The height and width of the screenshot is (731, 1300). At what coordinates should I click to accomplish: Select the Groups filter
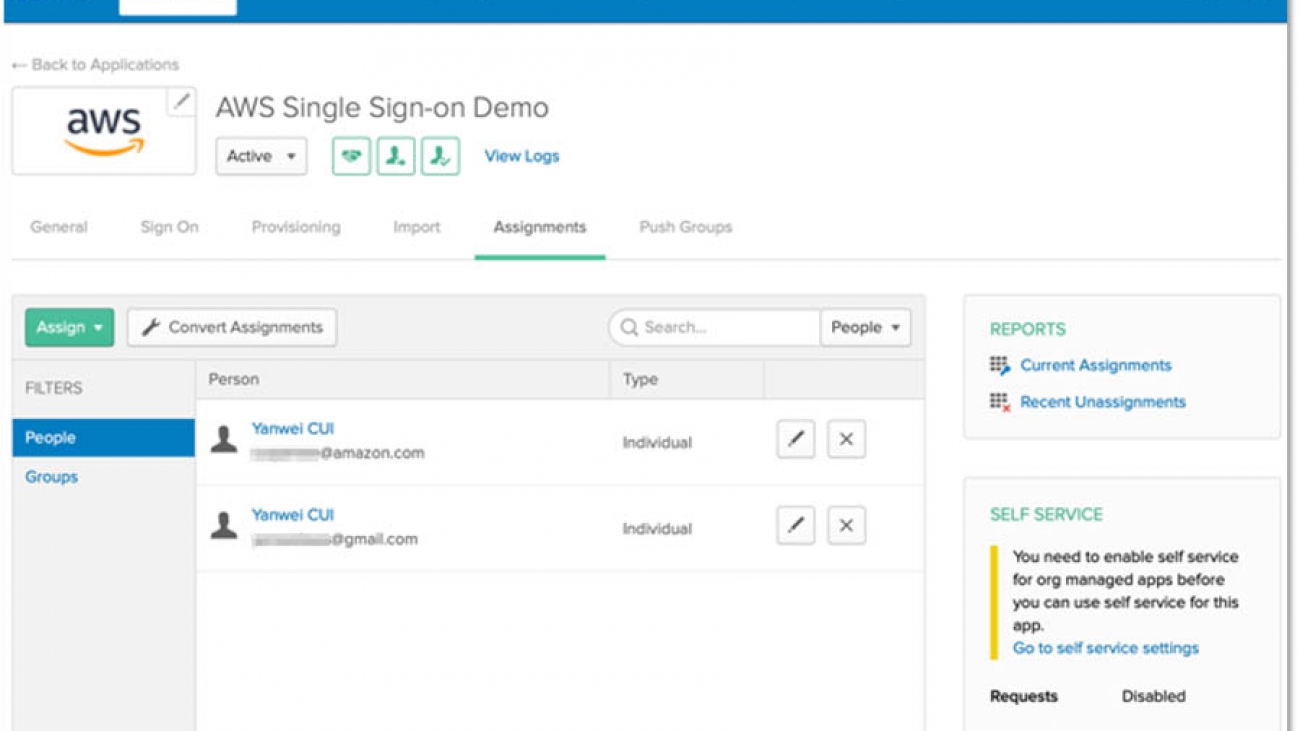point(51,477)
